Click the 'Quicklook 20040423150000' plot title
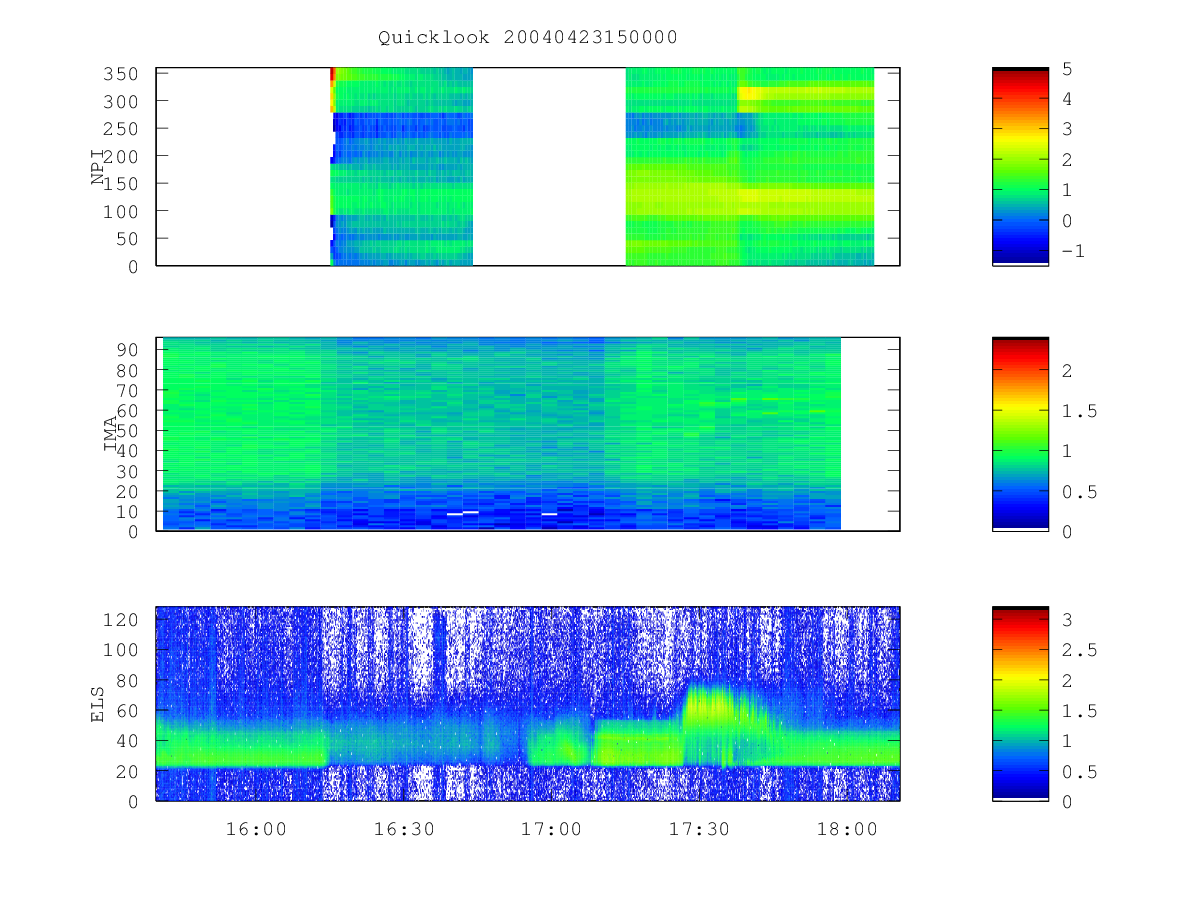 (528, 38)
